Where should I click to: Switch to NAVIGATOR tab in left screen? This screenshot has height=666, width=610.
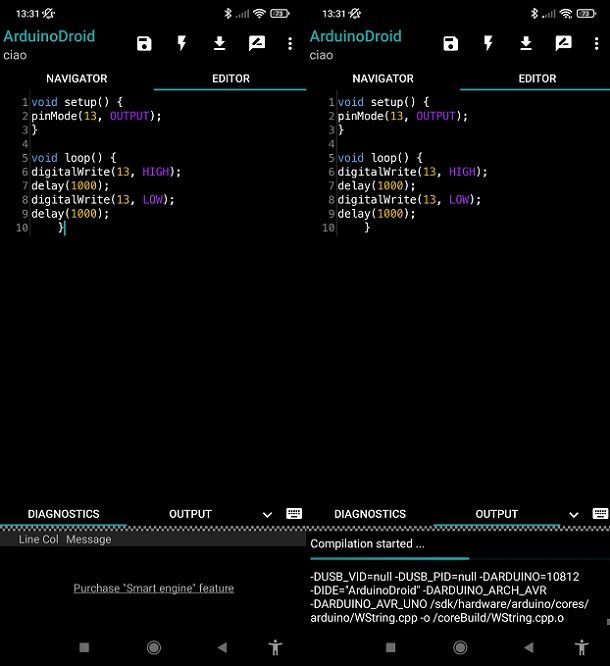77,79
